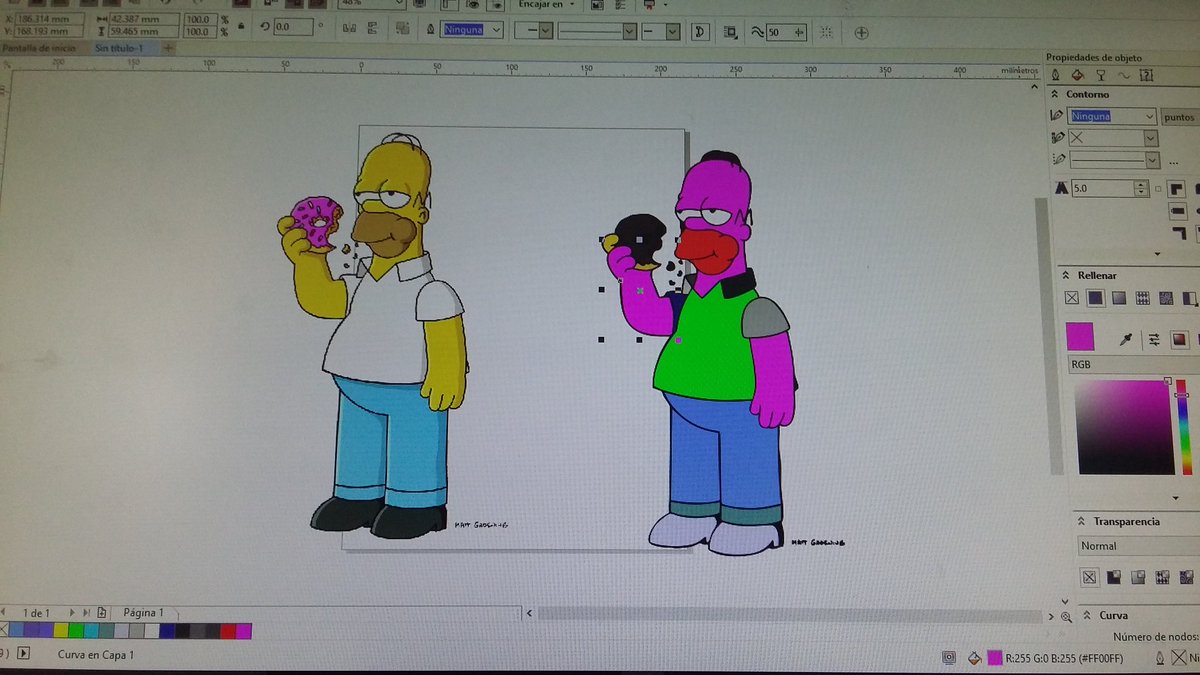
Task: Select Relleno uniforme fill type icon
Action: click(1096, 297)
